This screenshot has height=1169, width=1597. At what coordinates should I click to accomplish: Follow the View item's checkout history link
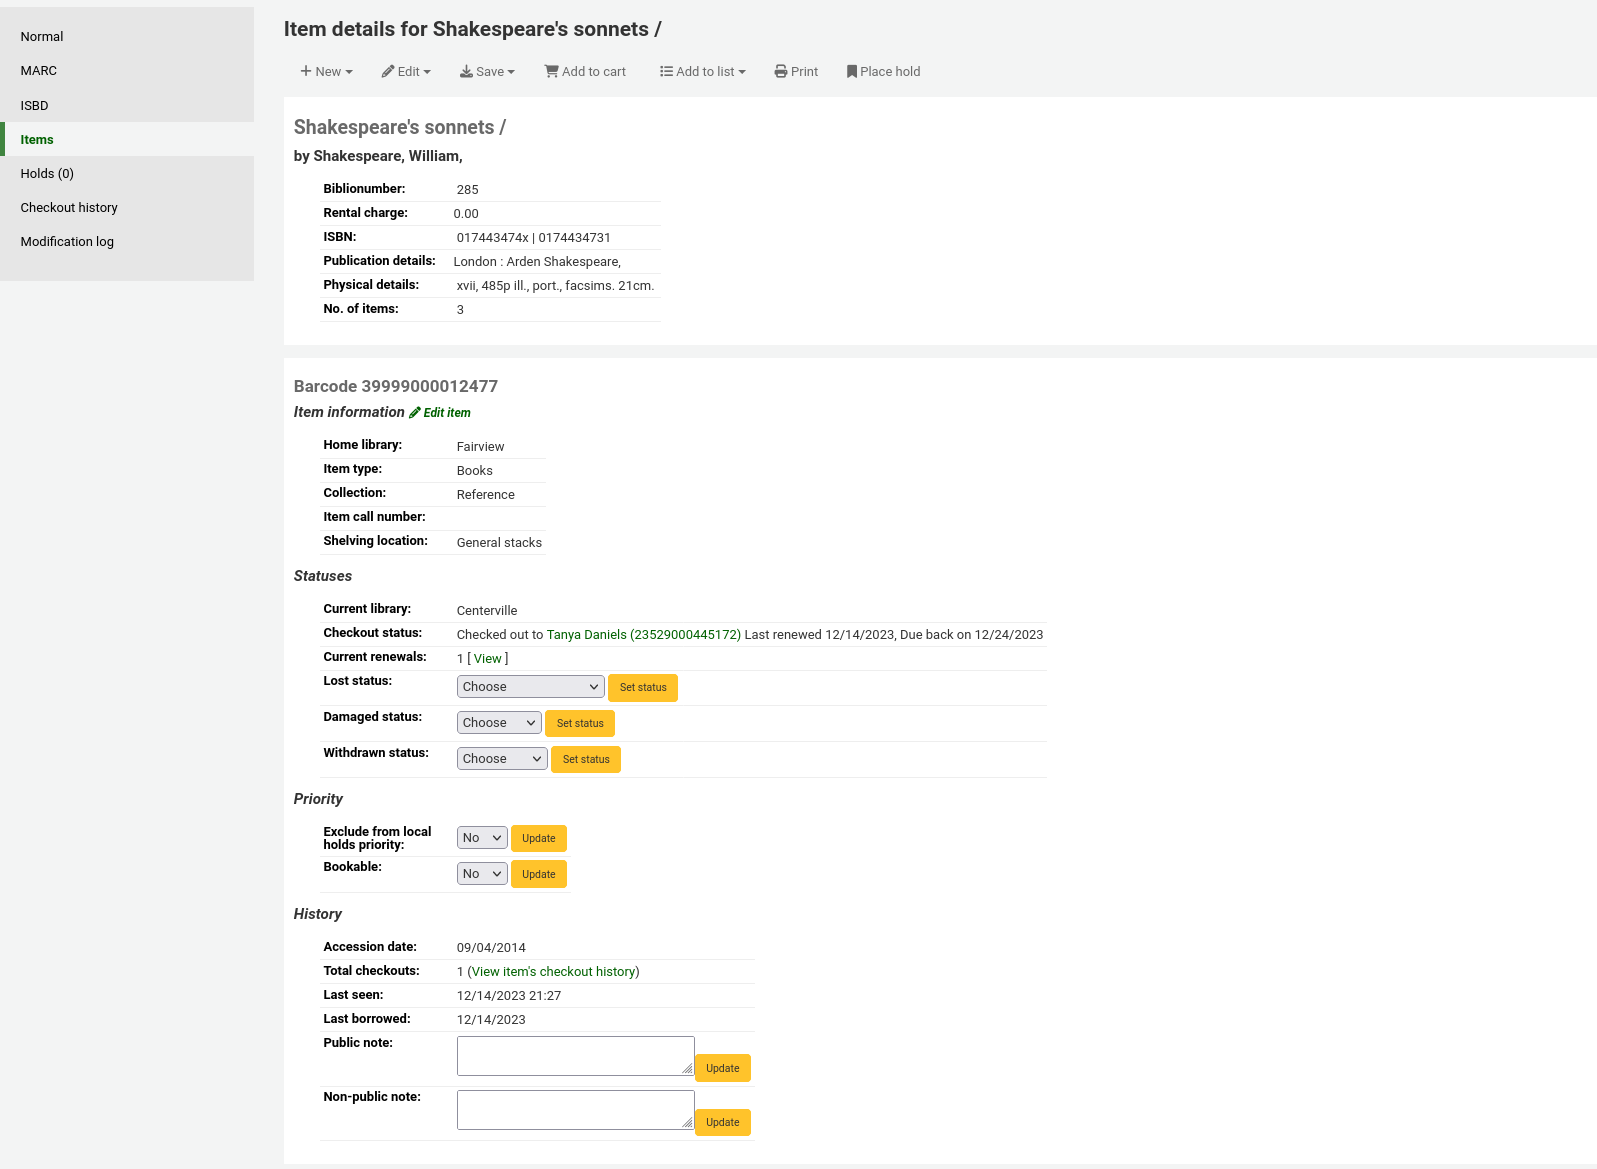click(x=553, y=972)
